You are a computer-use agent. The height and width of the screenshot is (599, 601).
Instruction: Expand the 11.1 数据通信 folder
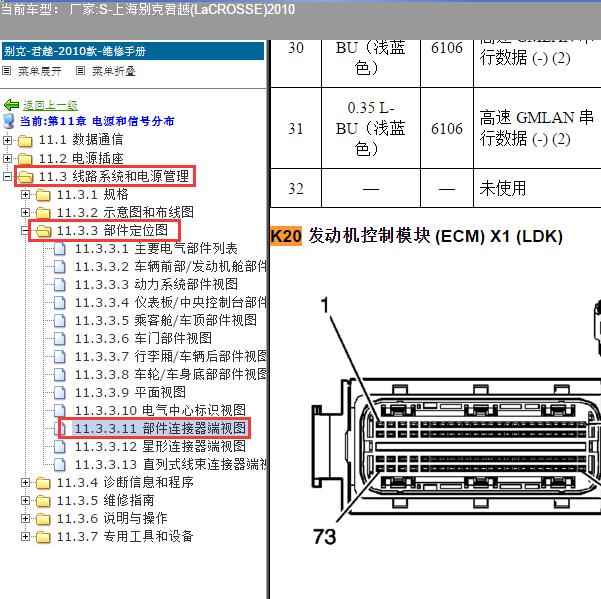tap(7, 140)
